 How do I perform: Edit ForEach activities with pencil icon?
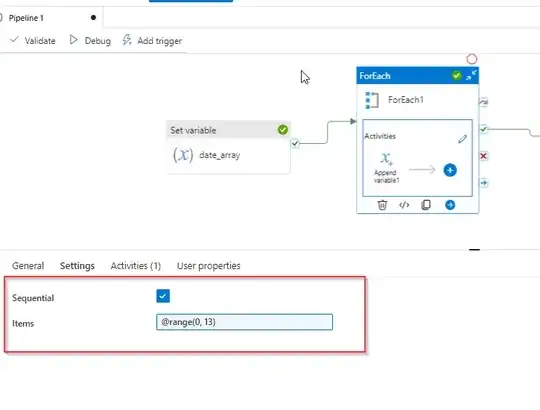click(x=463, y=139)
